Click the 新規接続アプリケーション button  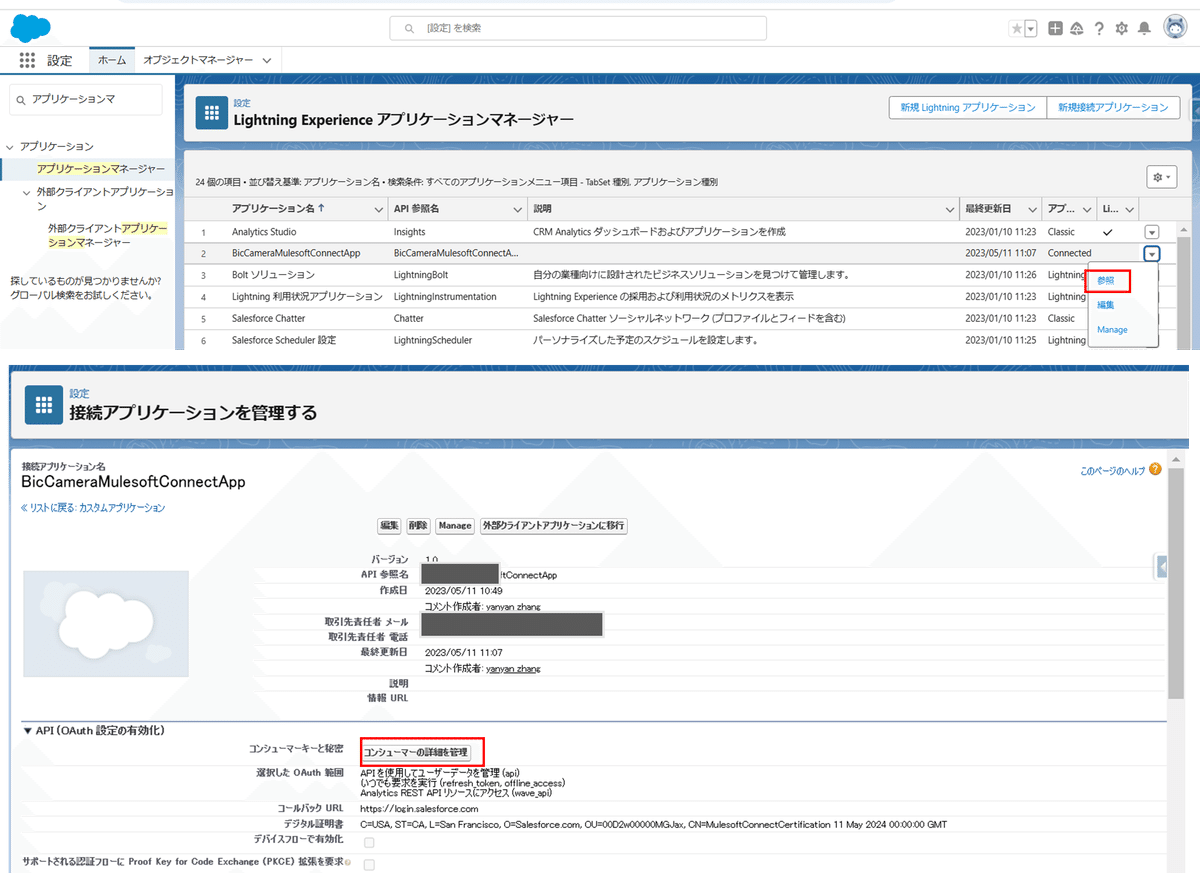1114,107
